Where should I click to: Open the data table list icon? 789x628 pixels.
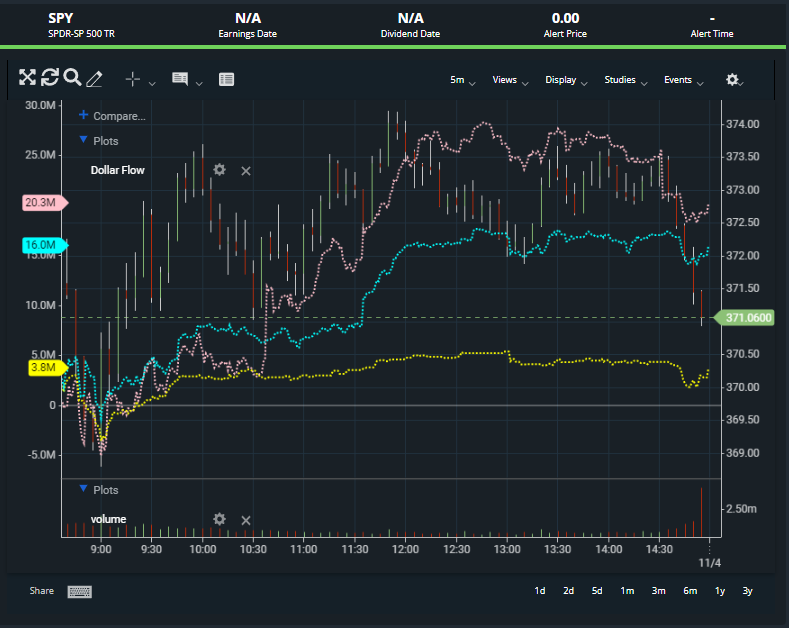pyautogui.click(x=226, y=79)
